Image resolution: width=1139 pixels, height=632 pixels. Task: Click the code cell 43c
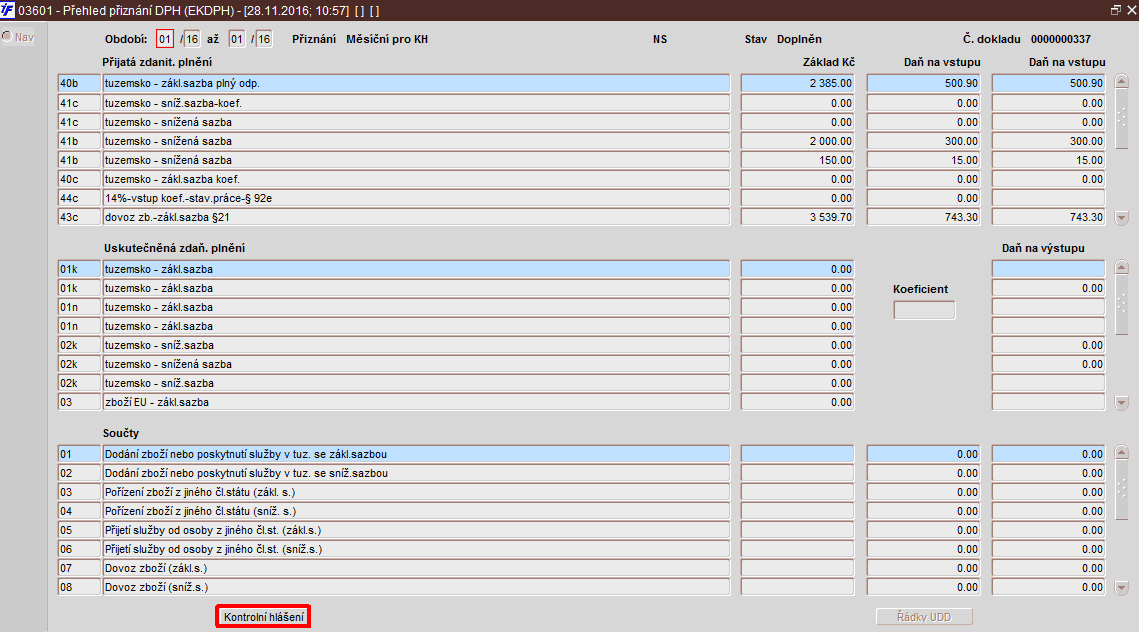(79, 216)
